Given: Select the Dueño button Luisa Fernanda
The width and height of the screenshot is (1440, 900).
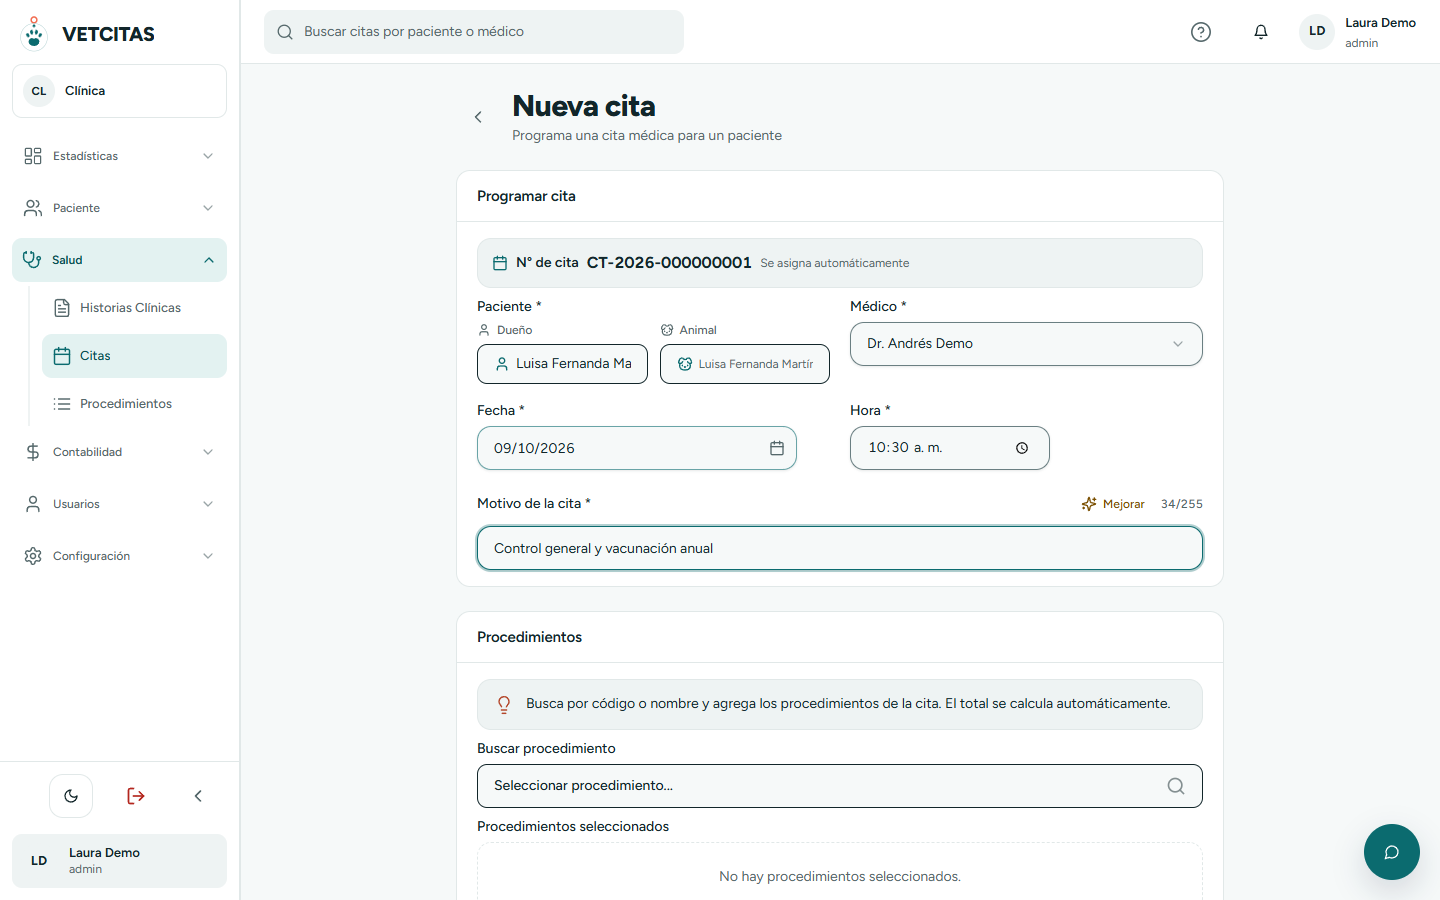Looking at the screenshot, I should [x=562, y=364].
